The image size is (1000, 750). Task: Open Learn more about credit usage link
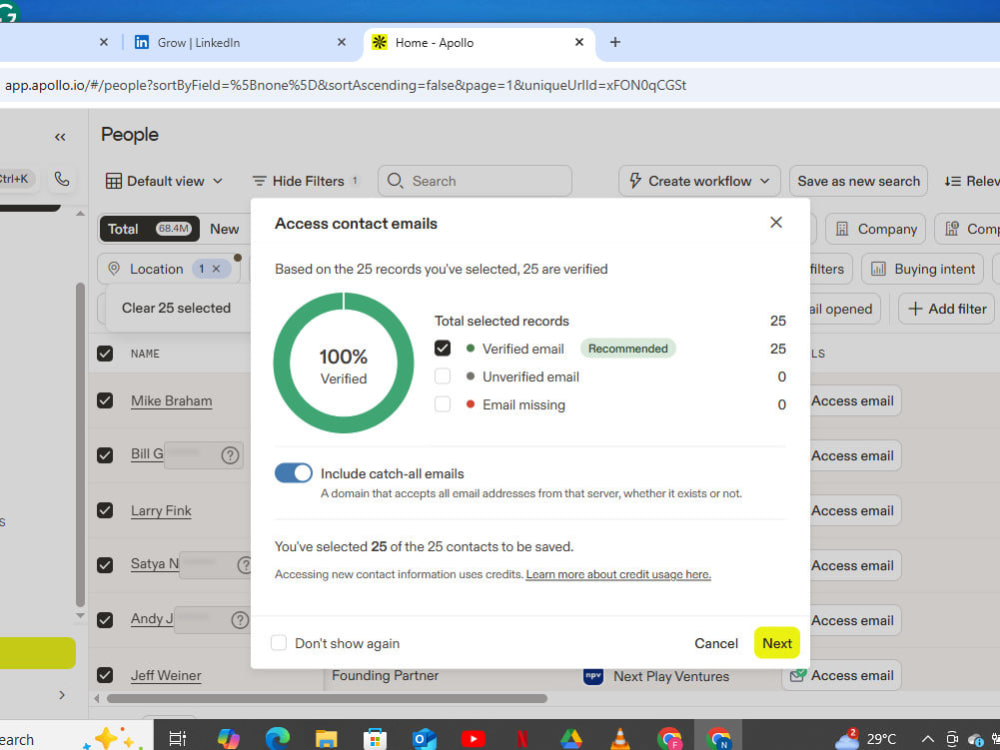618,574
